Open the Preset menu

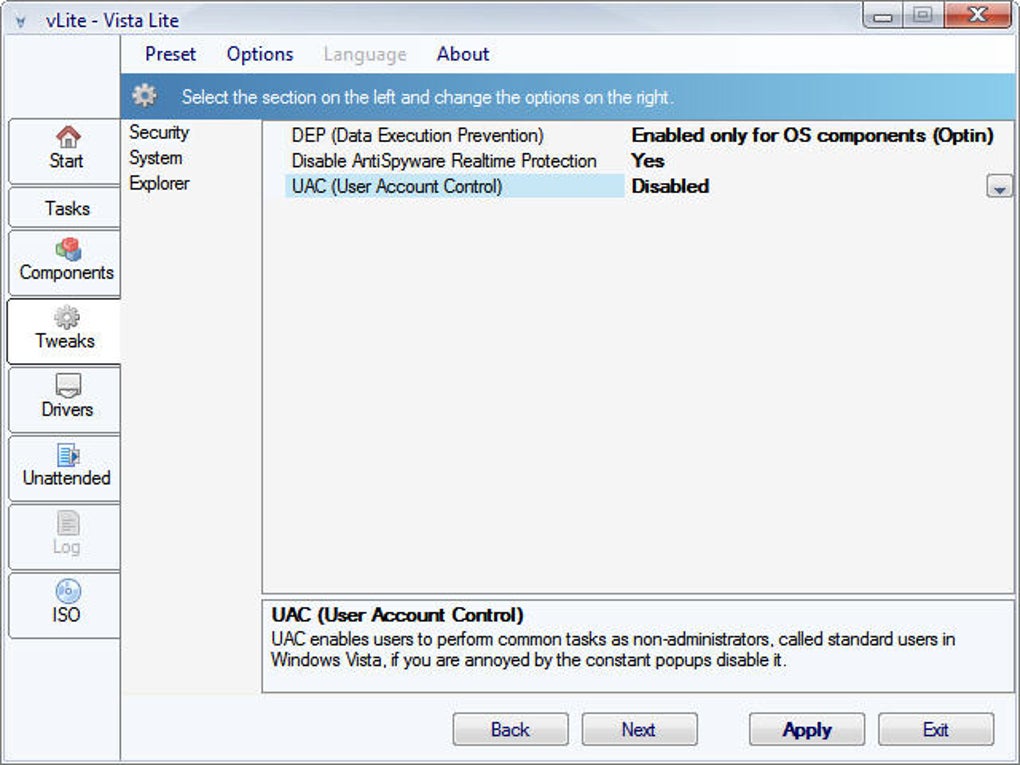170,54
